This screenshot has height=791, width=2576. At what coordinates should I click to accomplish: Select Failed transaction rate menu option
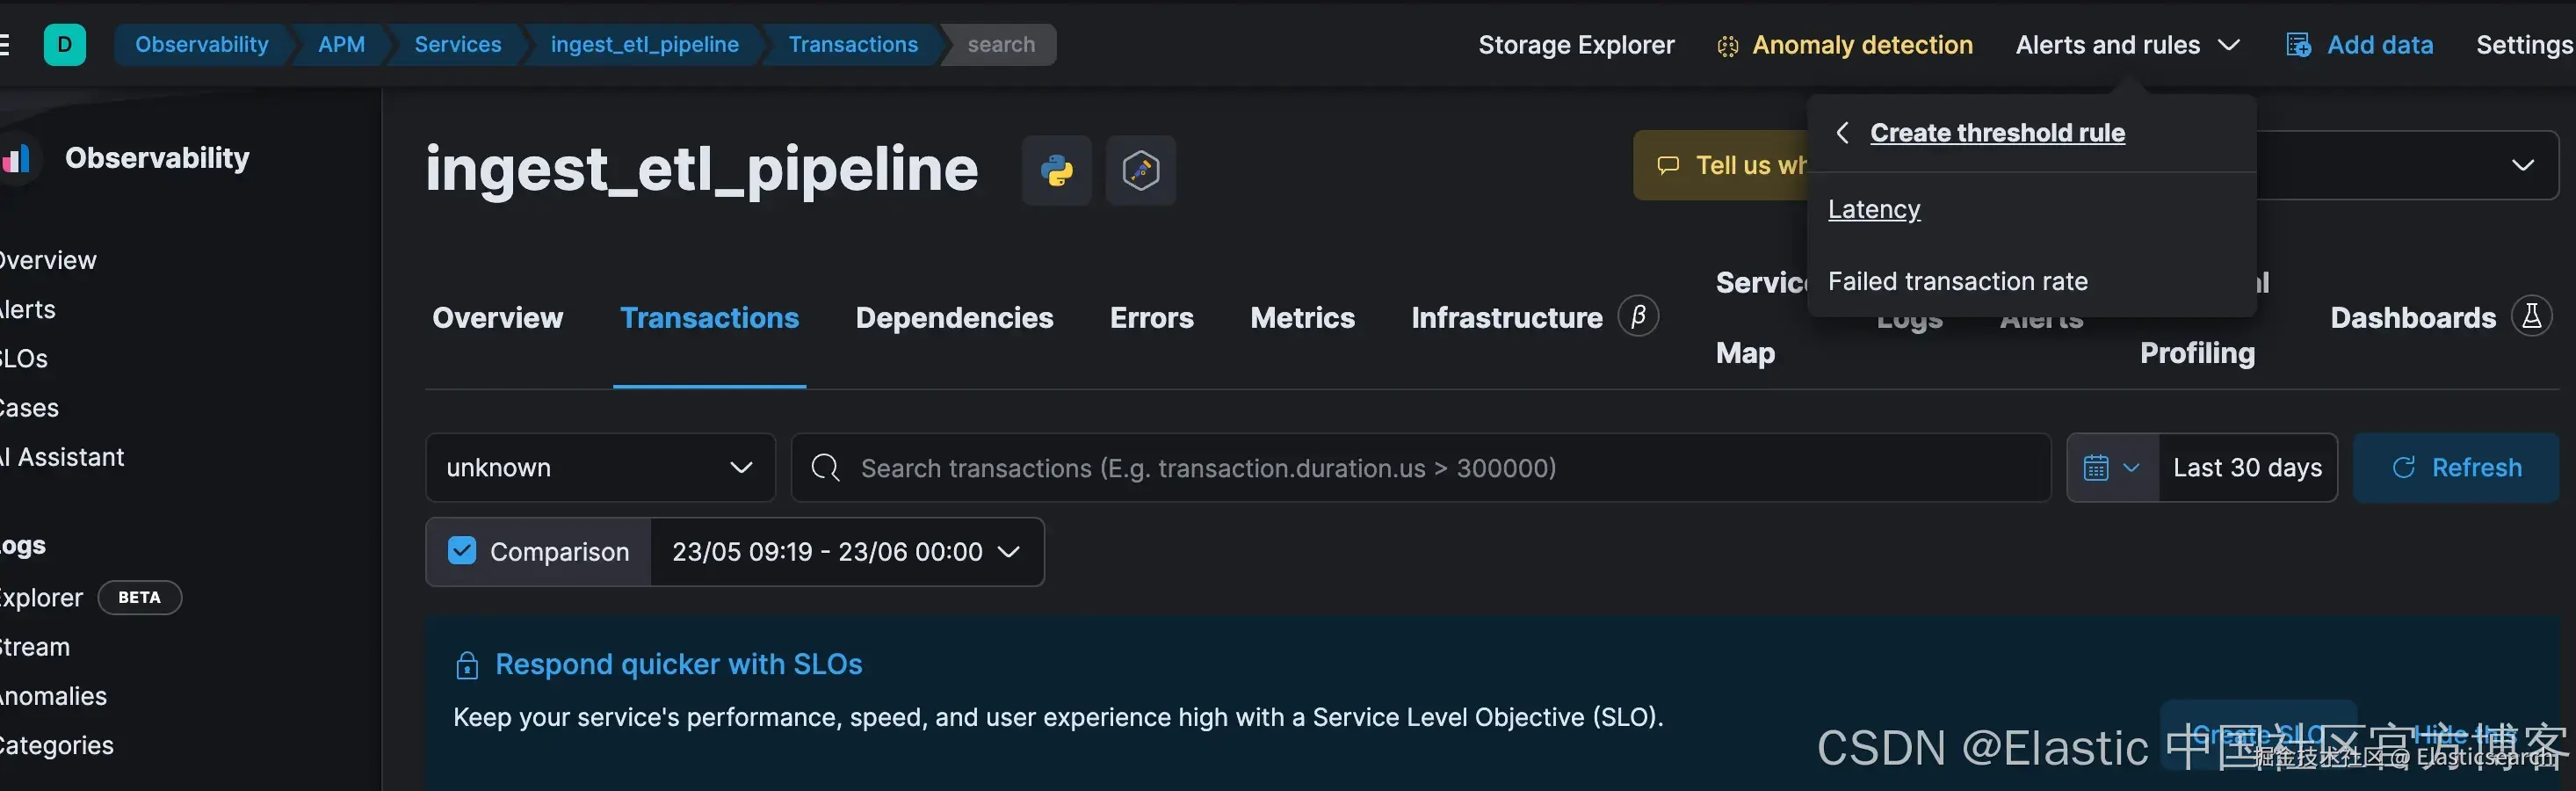coord(1957,282)
